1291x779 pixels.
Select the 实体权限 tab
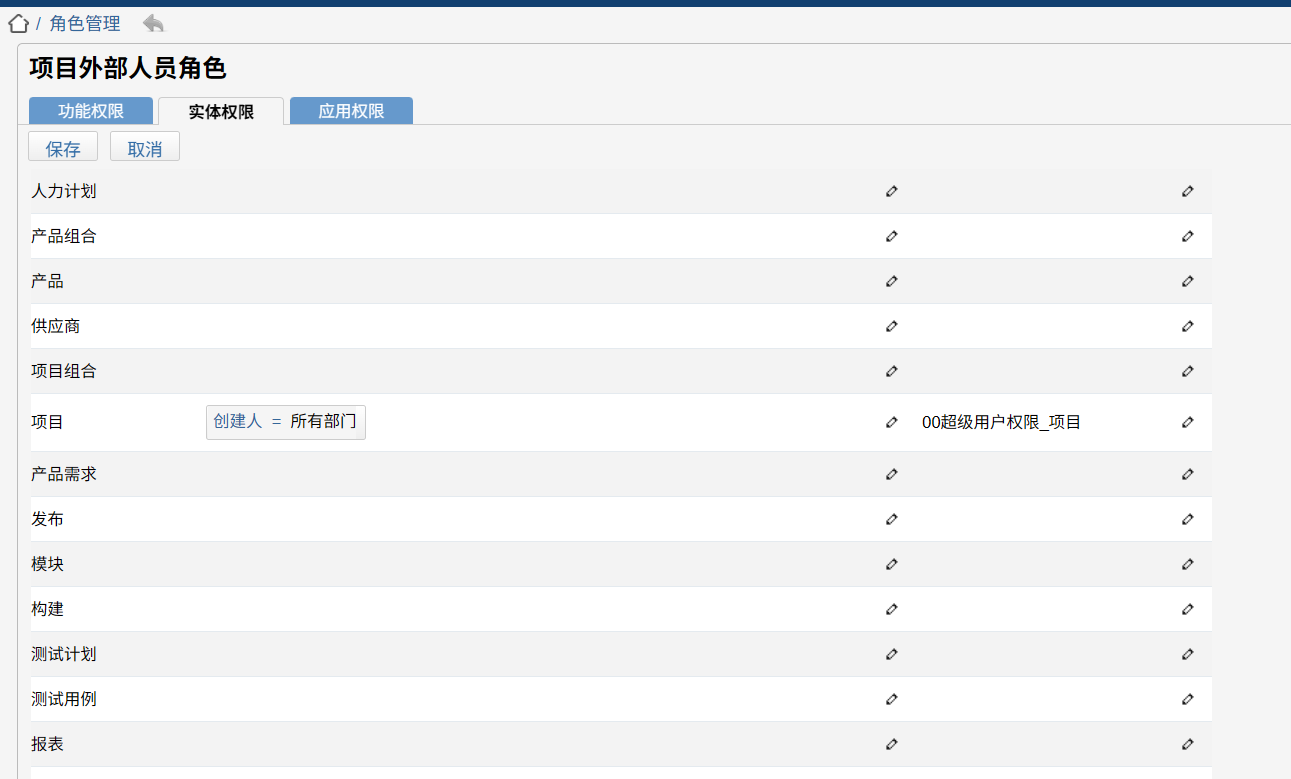[x=221, y=111]
